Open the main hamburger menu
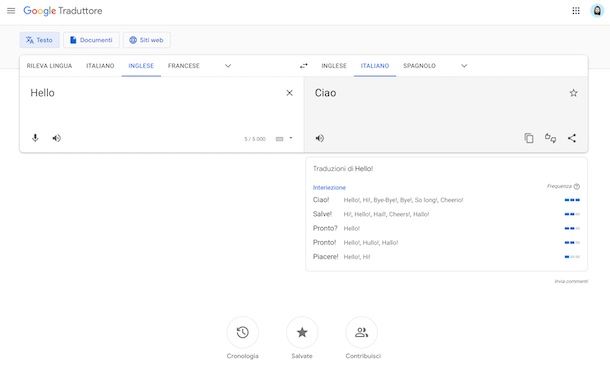Image resolution: width=610 pixels, height=377 pixels. pos(11,11)
